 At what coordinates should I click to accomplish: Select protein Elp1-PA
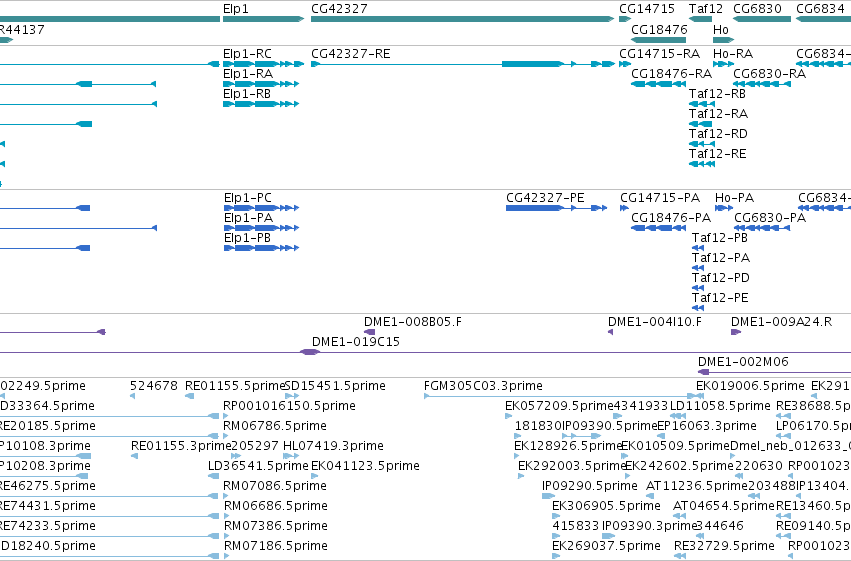coord(262,228)
